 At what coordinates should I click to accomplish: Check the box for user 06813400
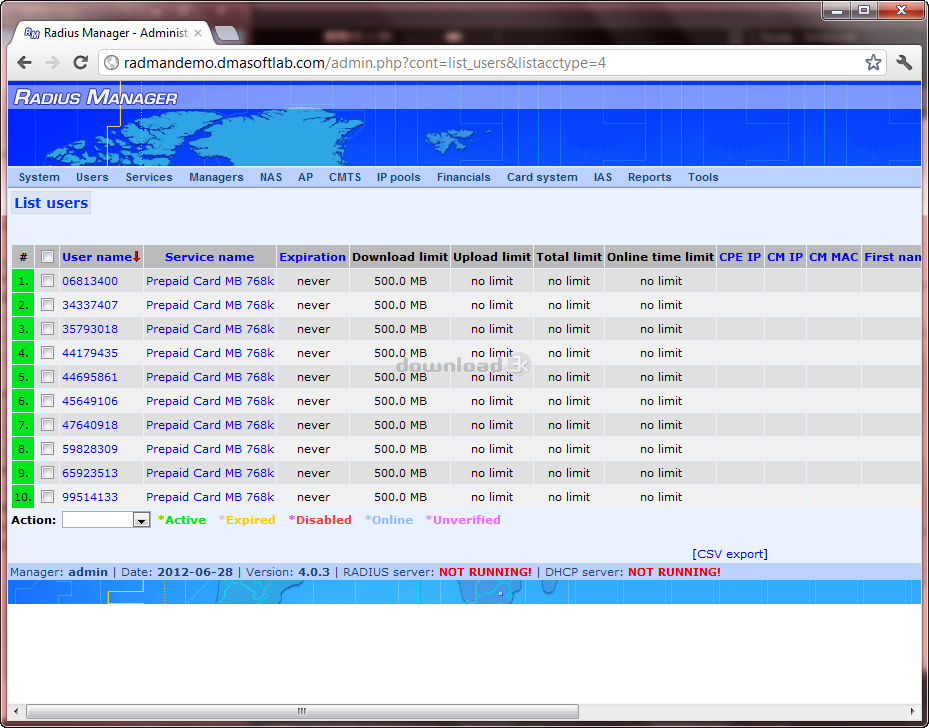pyautogui.click(x=47, y=281)
